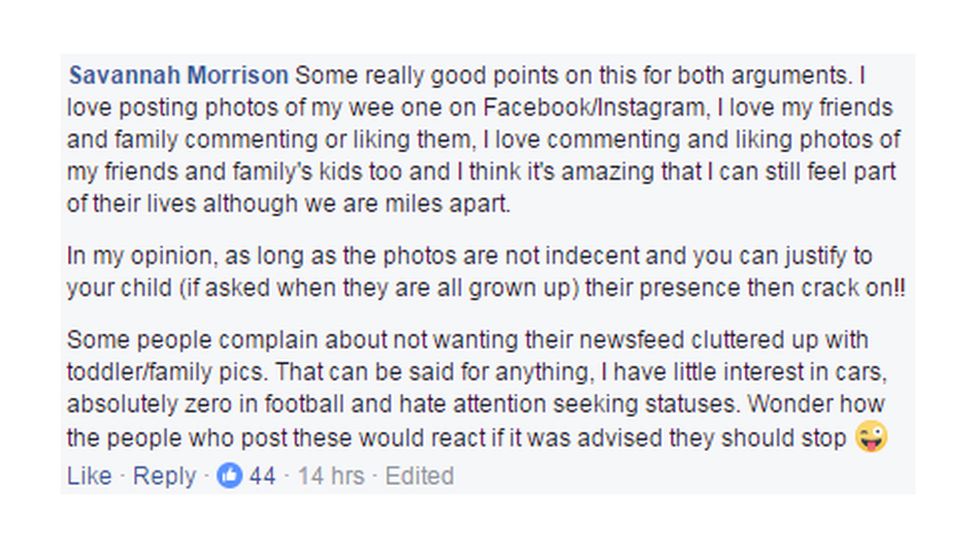This screenshot has height=549, width=976.
Task: Click the winking tongue-out emoji
Action: point(871,438)
